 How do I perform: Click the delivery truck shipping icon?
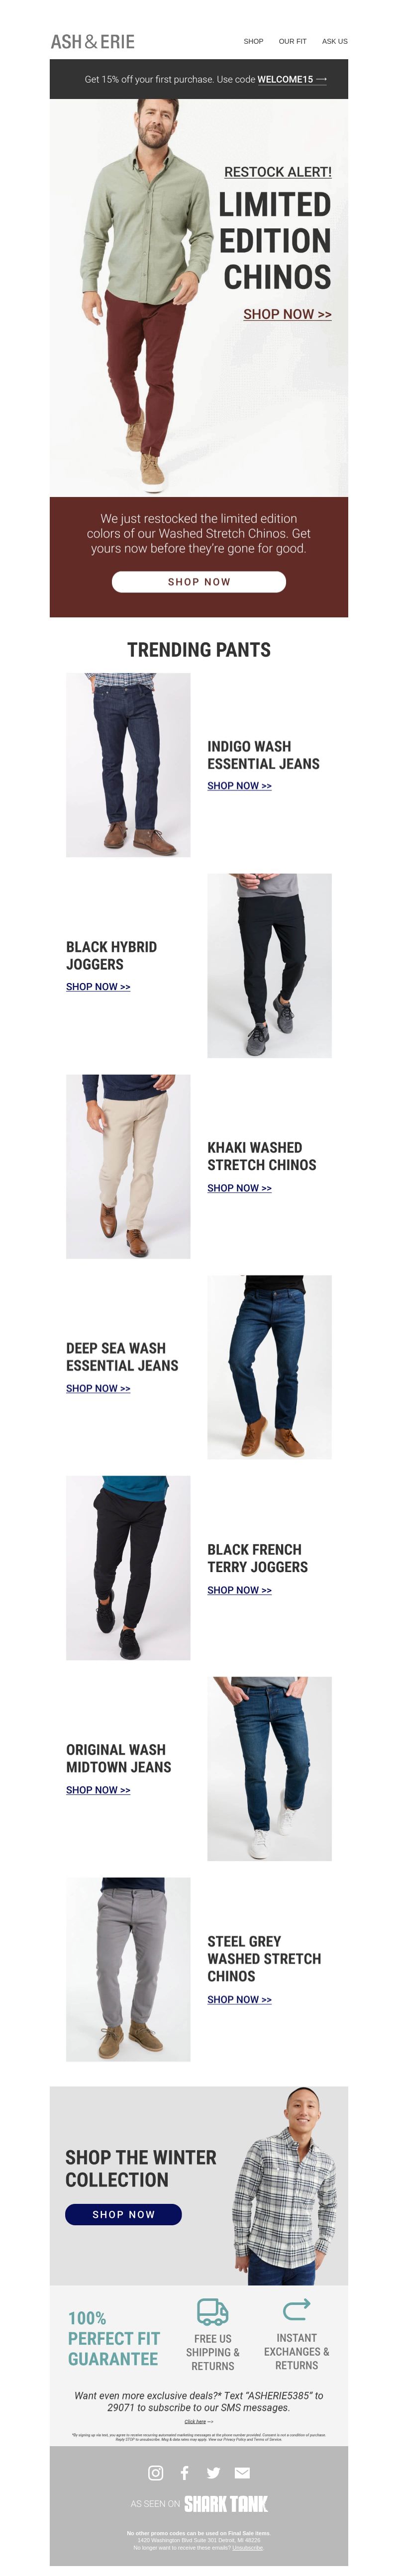(212, 2311)
